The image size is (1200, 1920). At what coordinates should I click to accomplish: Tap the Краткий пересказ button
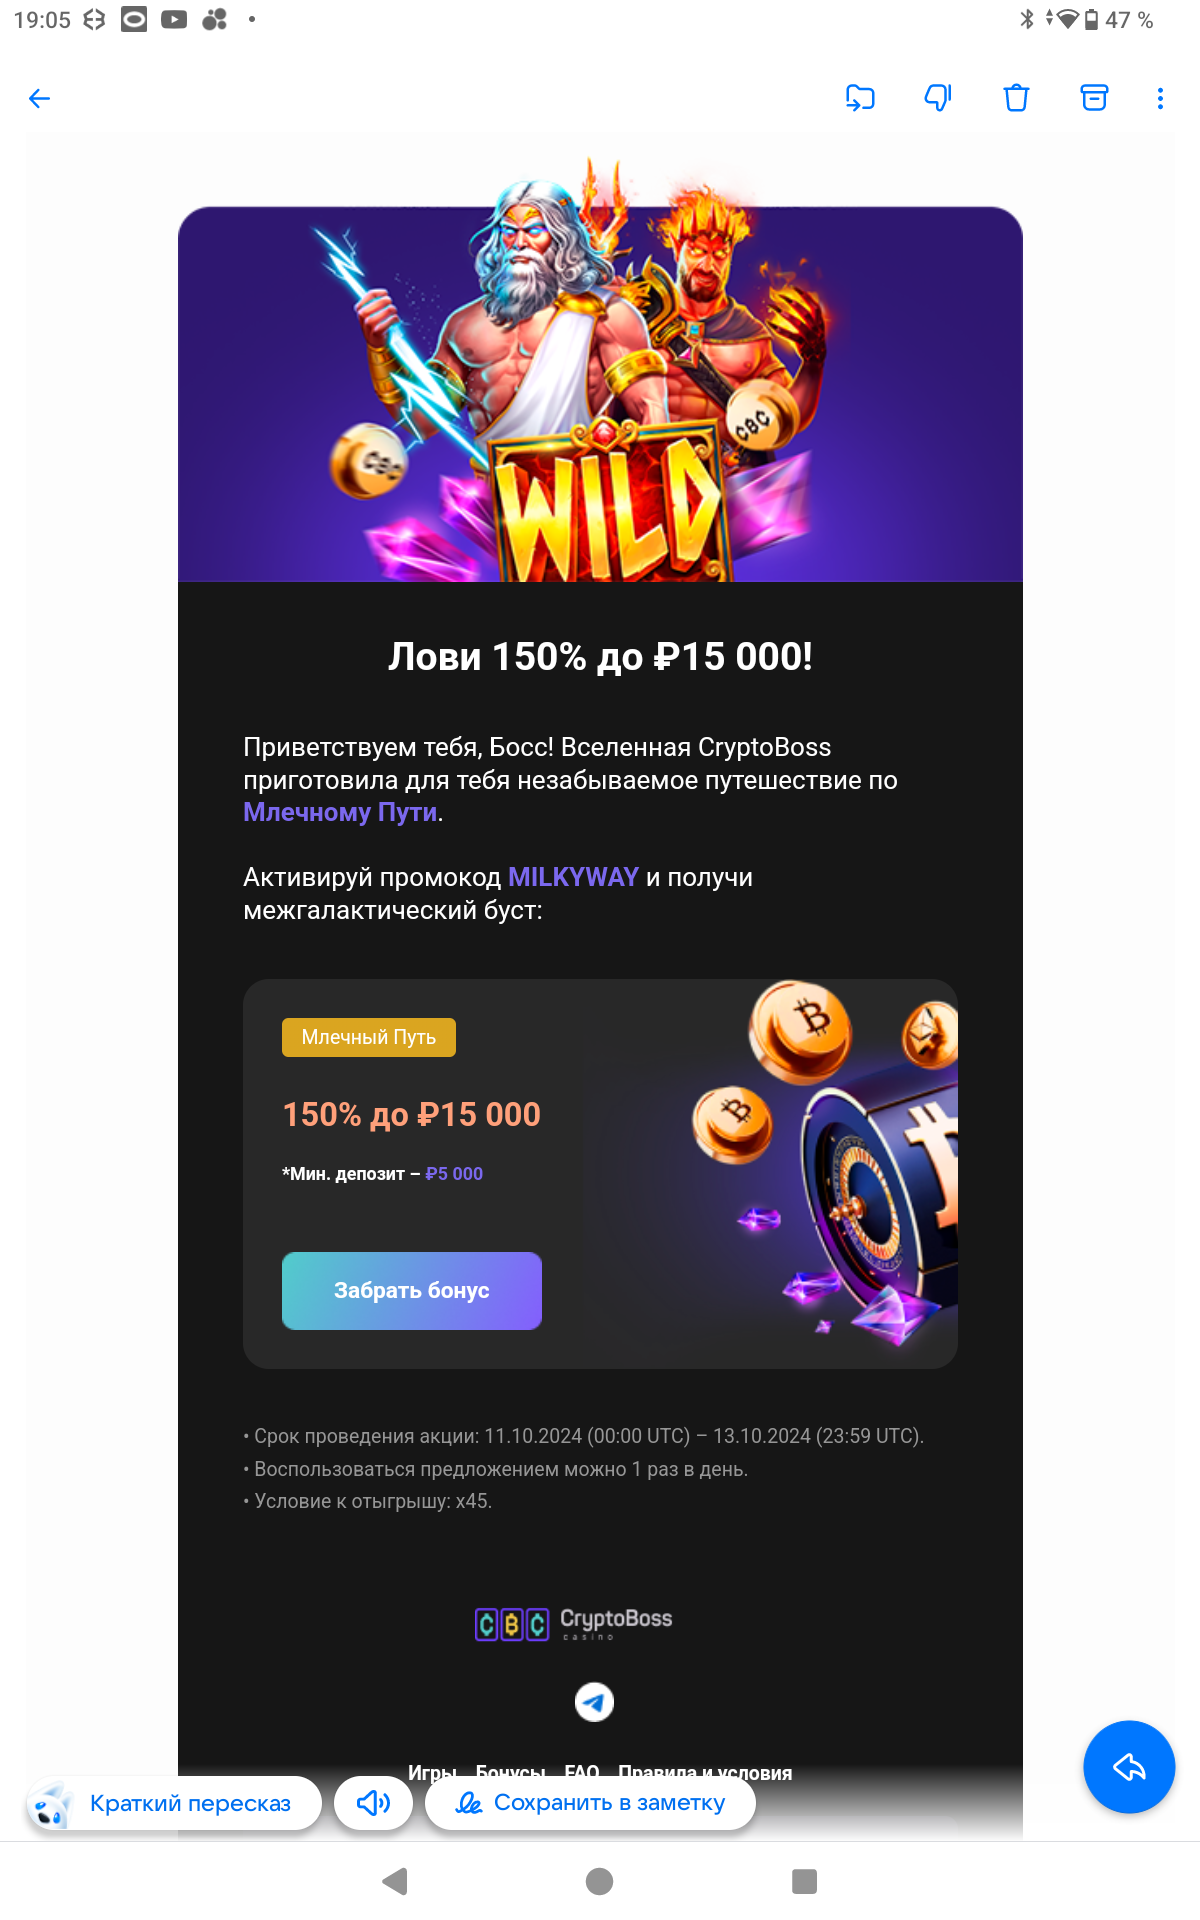click(x=174, y=1803)
